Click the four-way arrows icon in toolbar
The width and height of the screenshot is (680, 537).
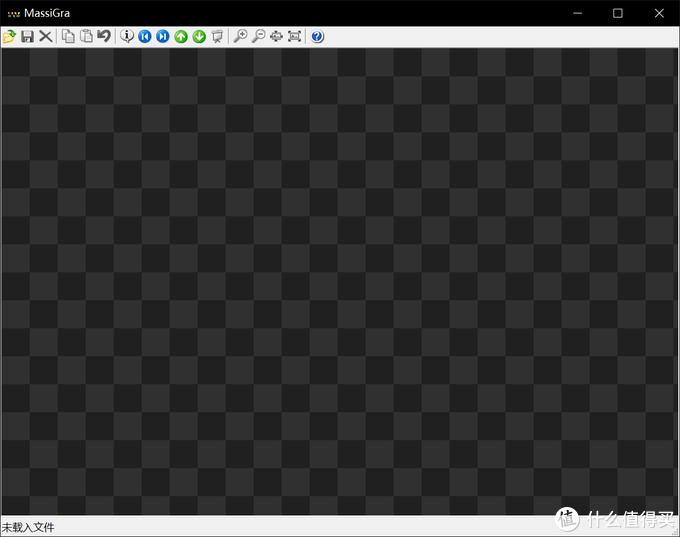276,37
